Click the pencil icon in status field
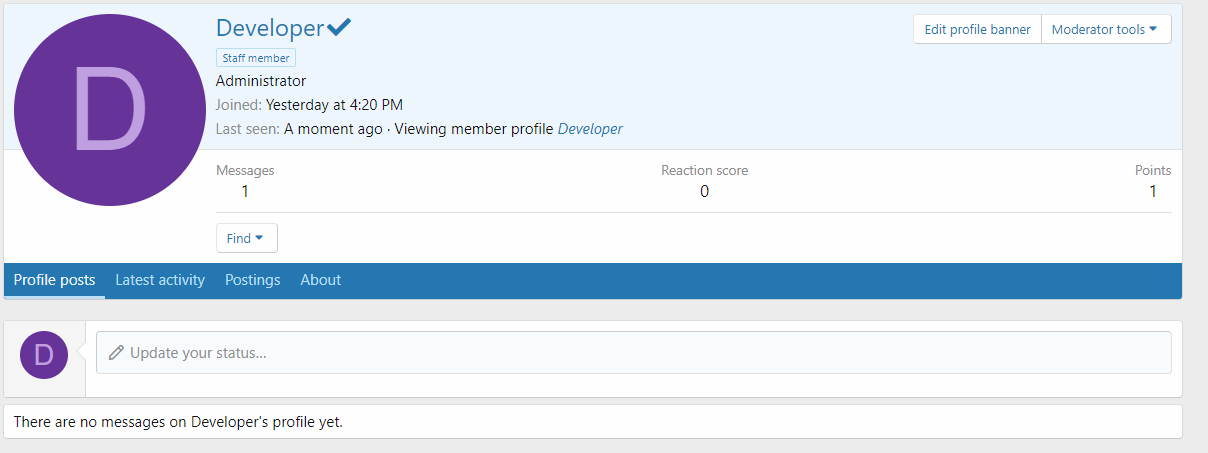The image size is (1208, 453). click(116, 353)
